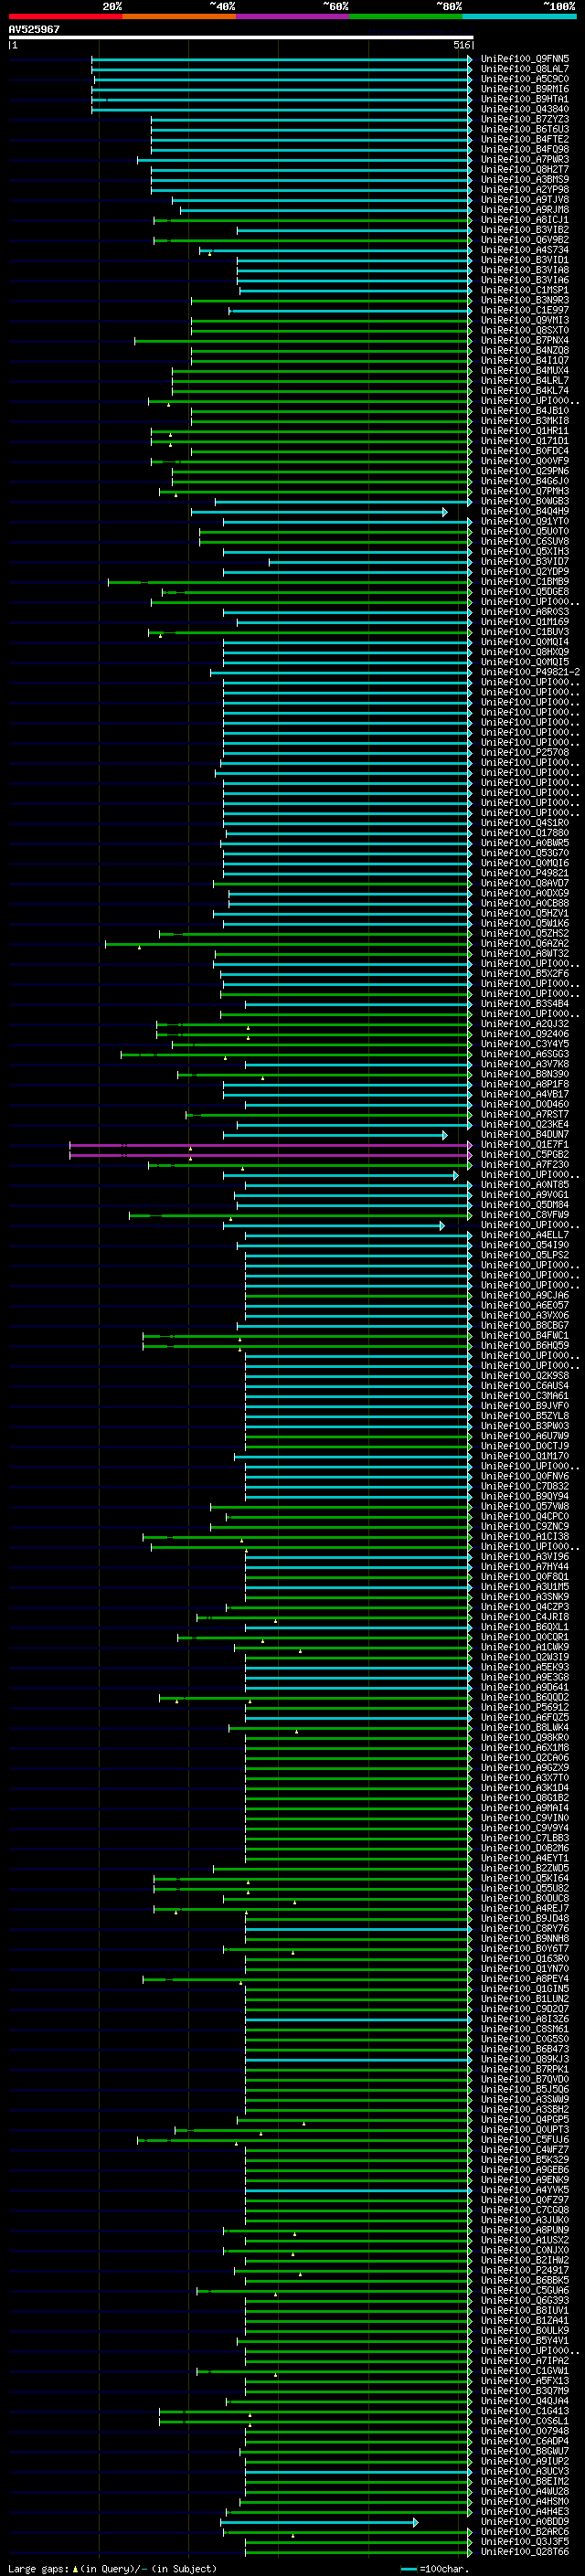Select hit UniRef100_B2ARC6
Image resolution: width=585 pixels, height=2576 pixels.
[525, 2532]
